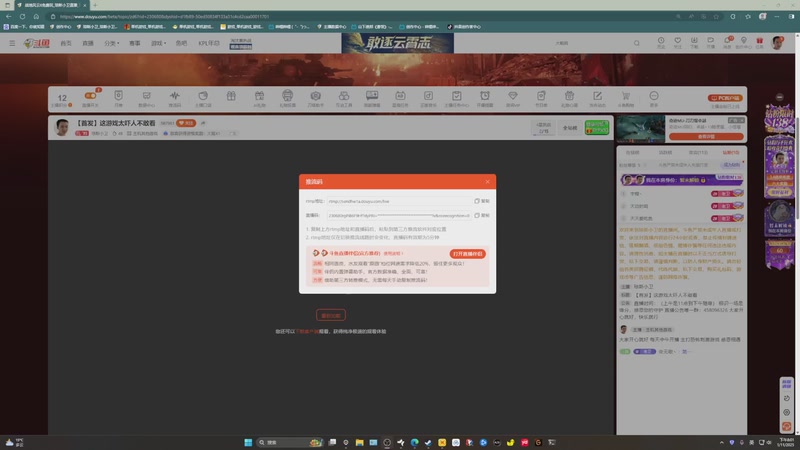Open the pencil edit icon in toolbar
The width and height of the screenshot is (800, 450).
coord(597,97)
